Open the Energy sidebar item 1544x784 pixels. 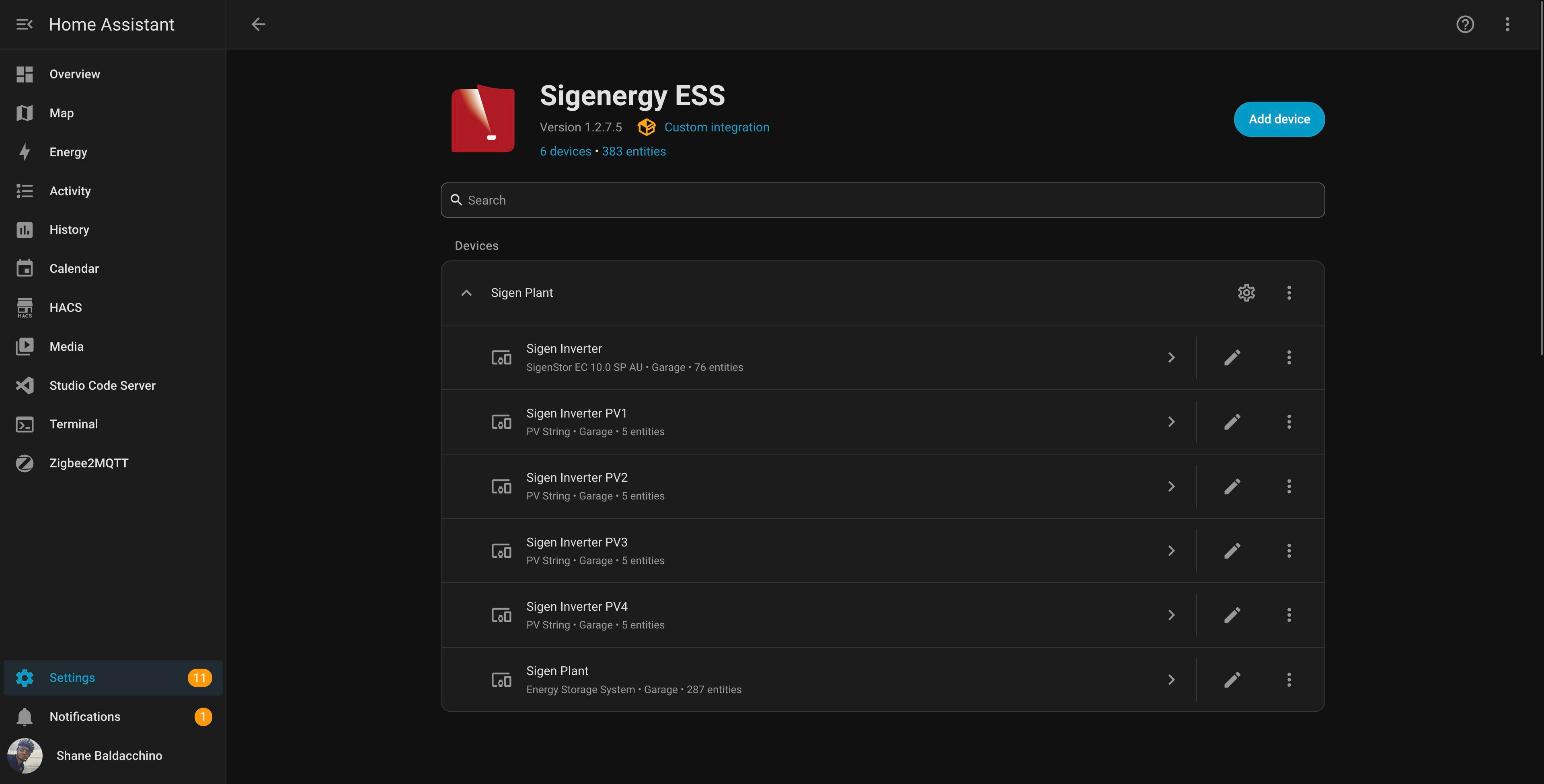(x=113, y=152)
